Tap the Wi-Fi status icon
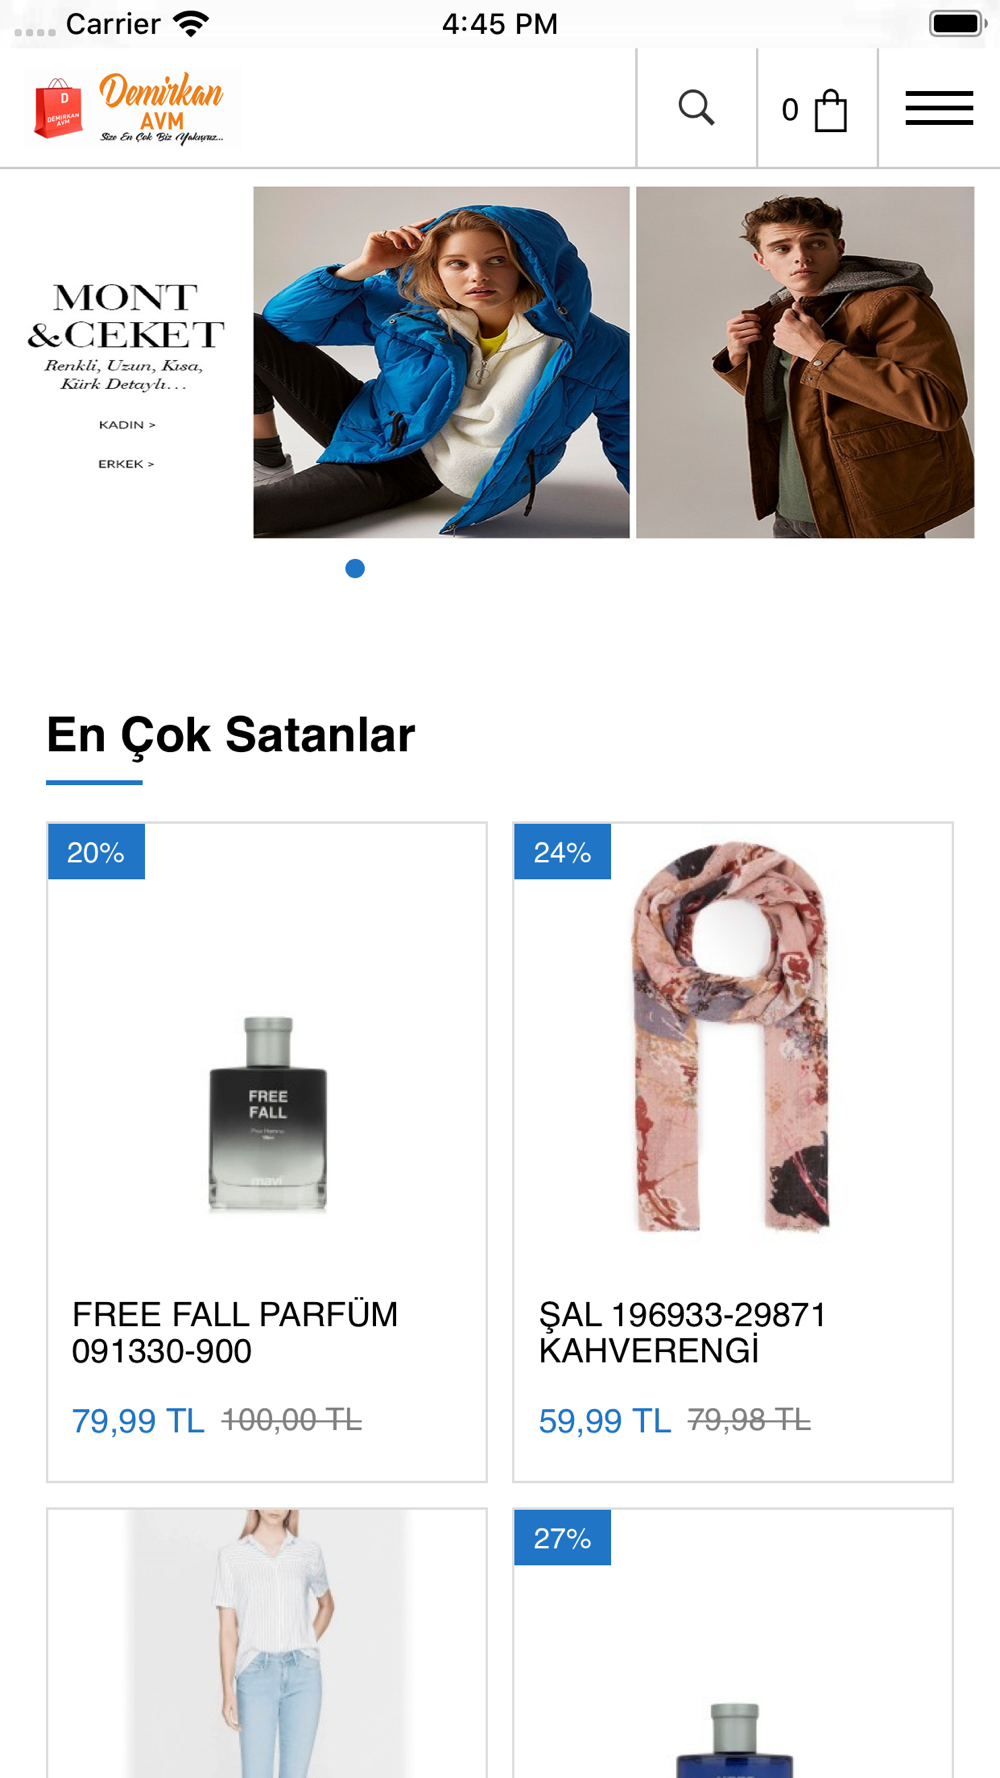 (x=190, y=23)
